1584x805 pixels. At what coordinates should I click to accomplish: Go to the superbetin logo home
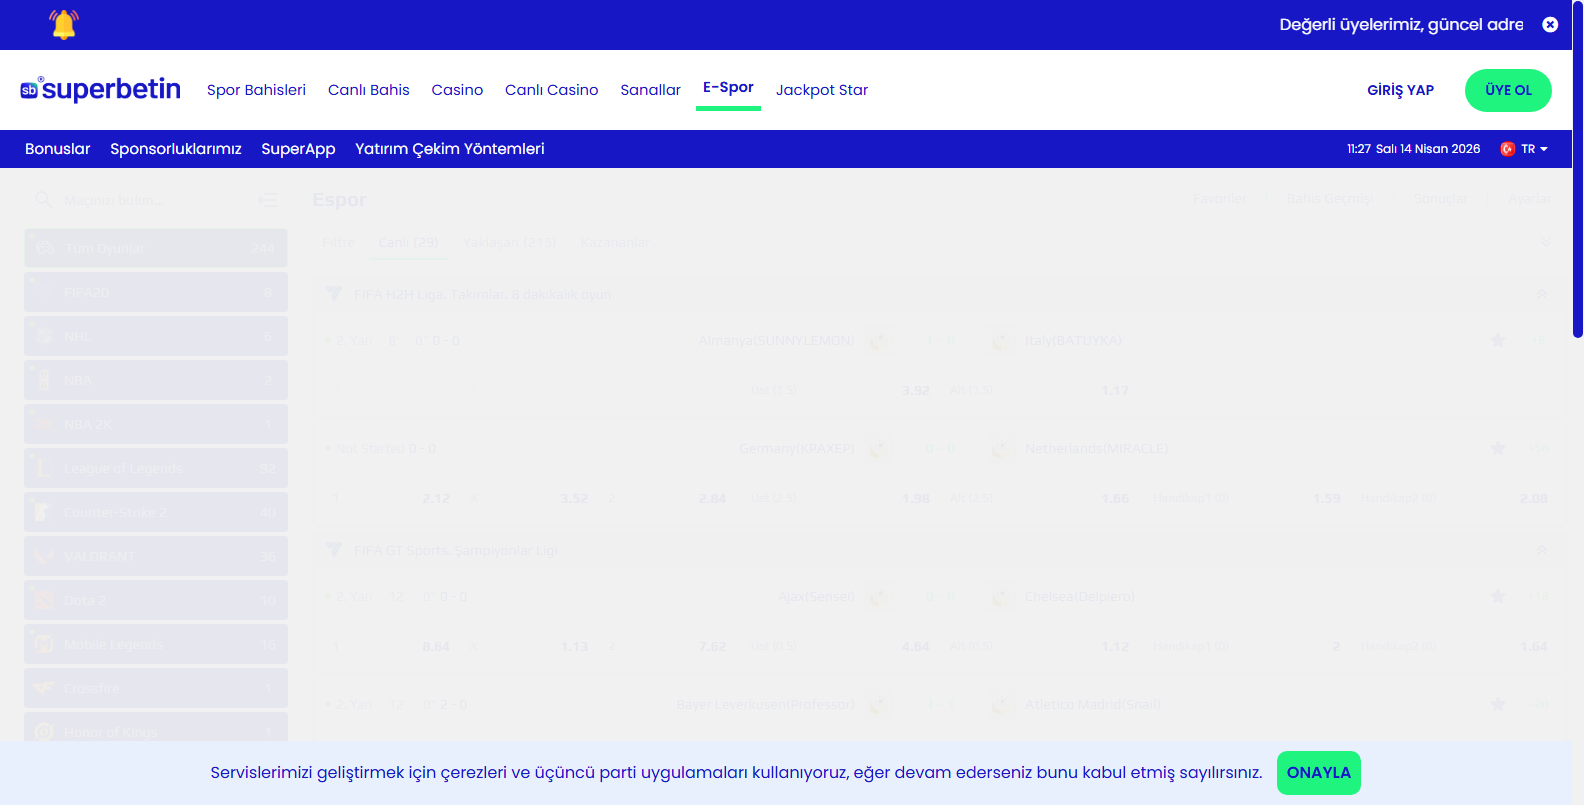[101, 89]
